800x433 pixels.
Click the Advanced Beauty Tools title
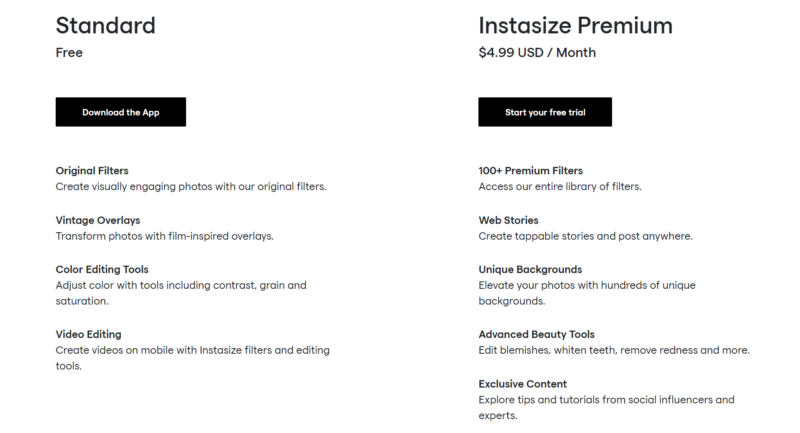[537, 335]
